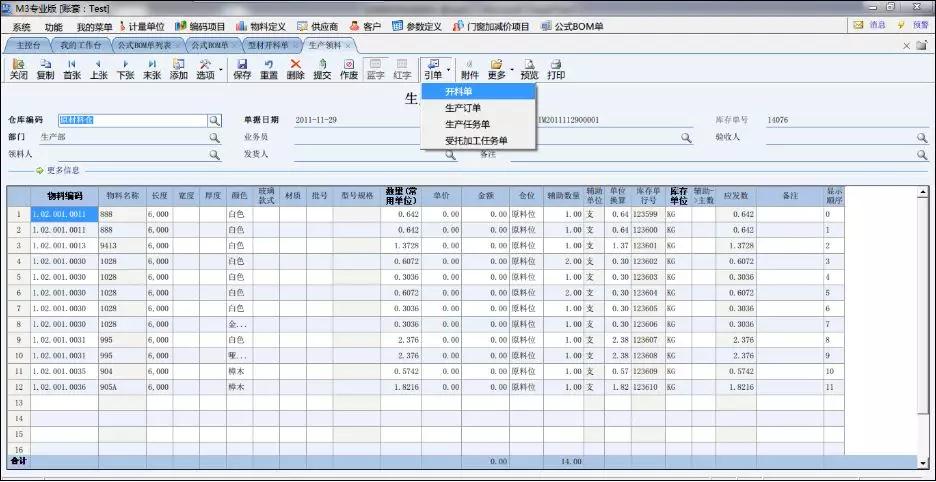The height and width of the screenshot is (482, 936).
Task: Open 编码项目 shortcut in menu bar
Action: point(200,27)
